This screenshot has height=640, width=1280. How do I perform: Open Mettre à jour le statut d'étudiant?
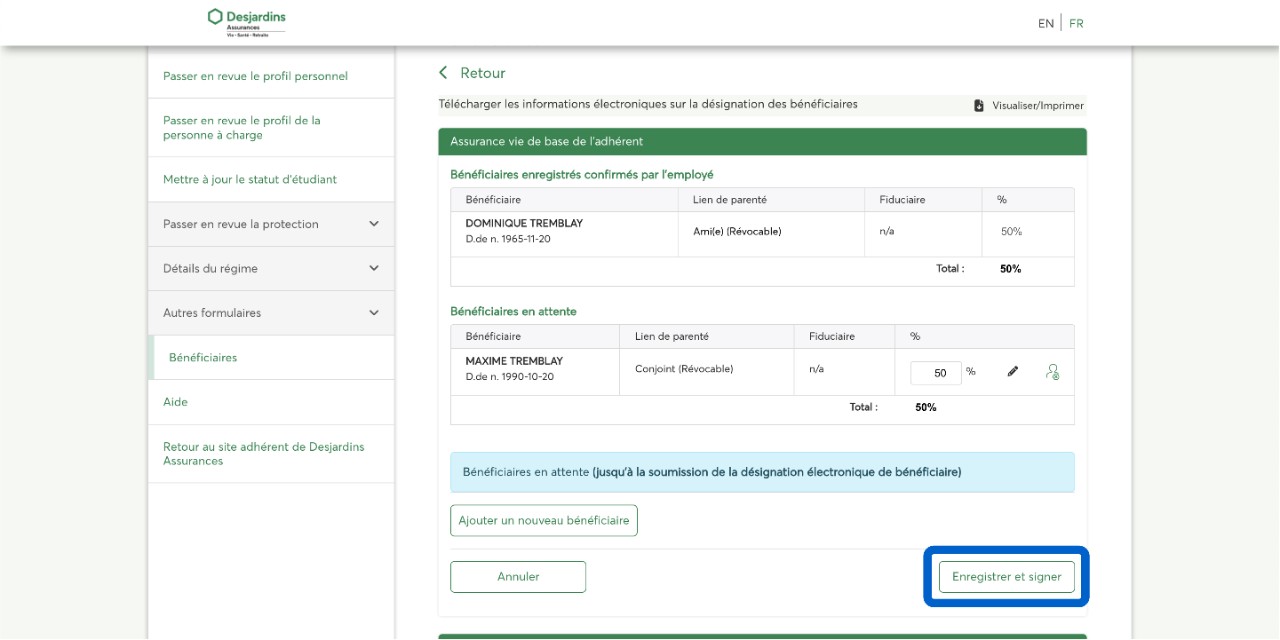point(250,180)
